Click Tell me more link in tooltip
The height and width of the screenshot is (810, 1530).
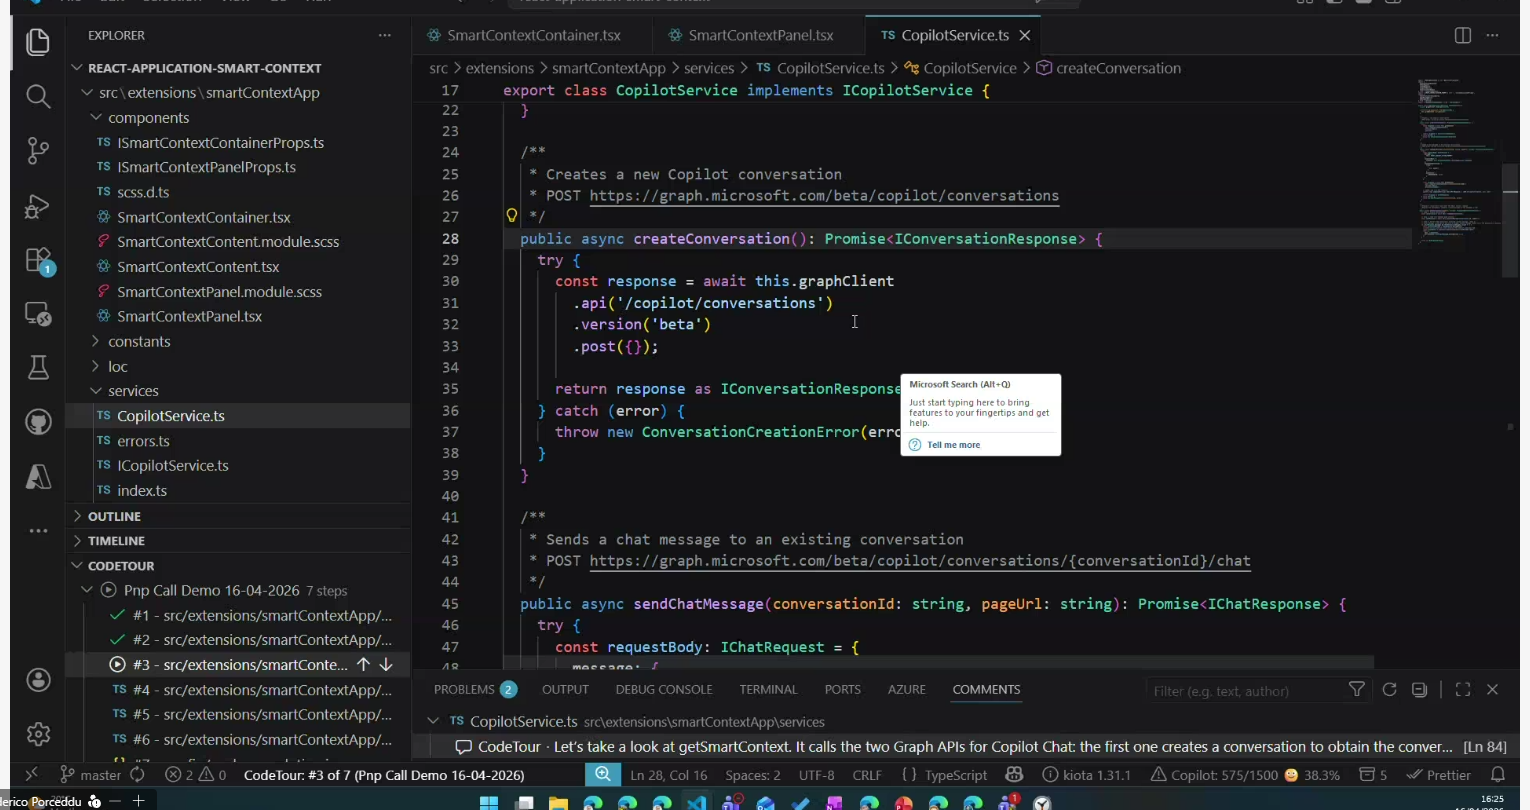[953, 445]
